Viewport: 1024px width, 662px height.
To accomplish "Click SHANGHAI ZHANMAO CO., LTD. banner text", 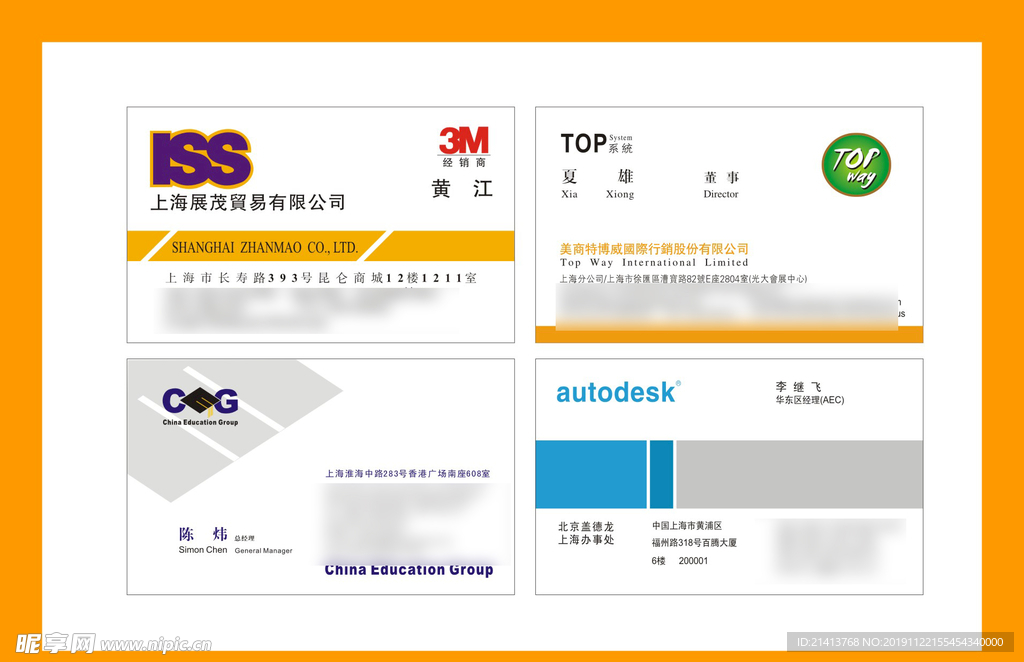I will [264, 247].
